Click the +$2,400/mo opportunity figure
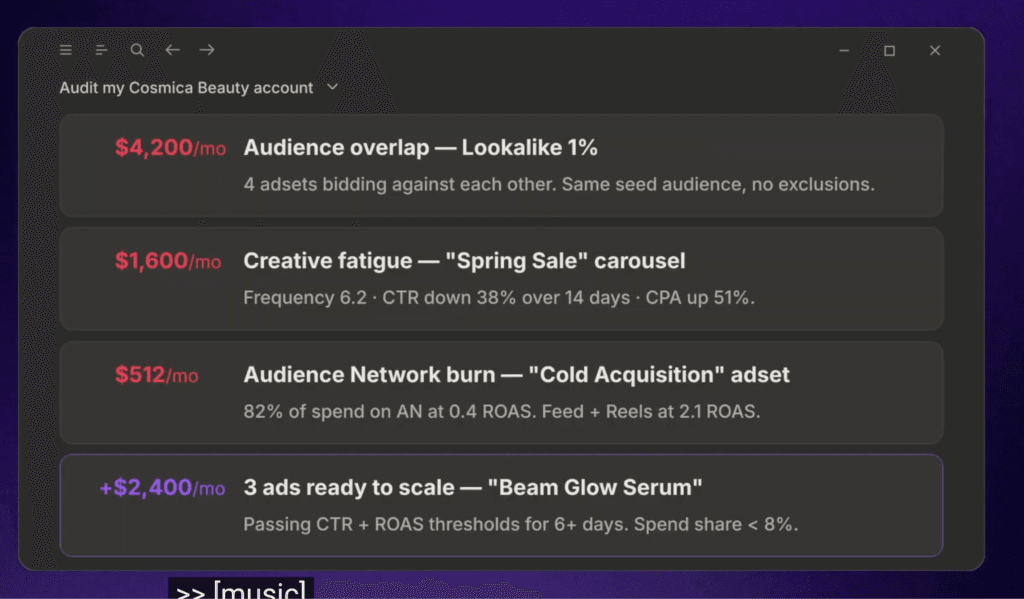The image size is (1024, 599). click(x=162, y=488)
